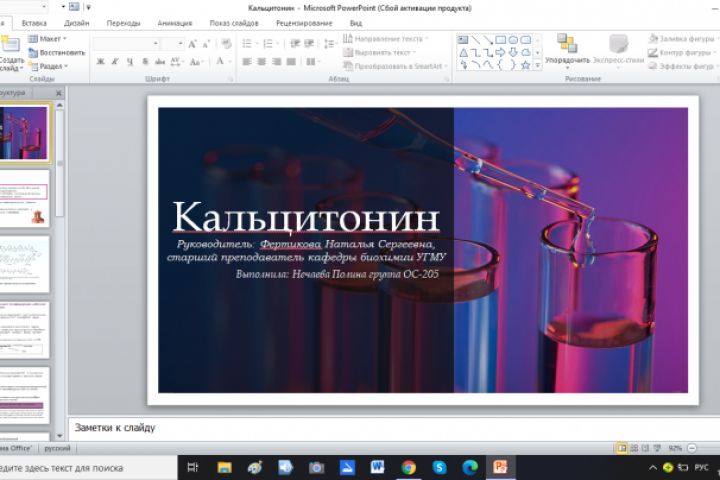Expand the shapes gallery with the More arrow

(x=537, y=66)
